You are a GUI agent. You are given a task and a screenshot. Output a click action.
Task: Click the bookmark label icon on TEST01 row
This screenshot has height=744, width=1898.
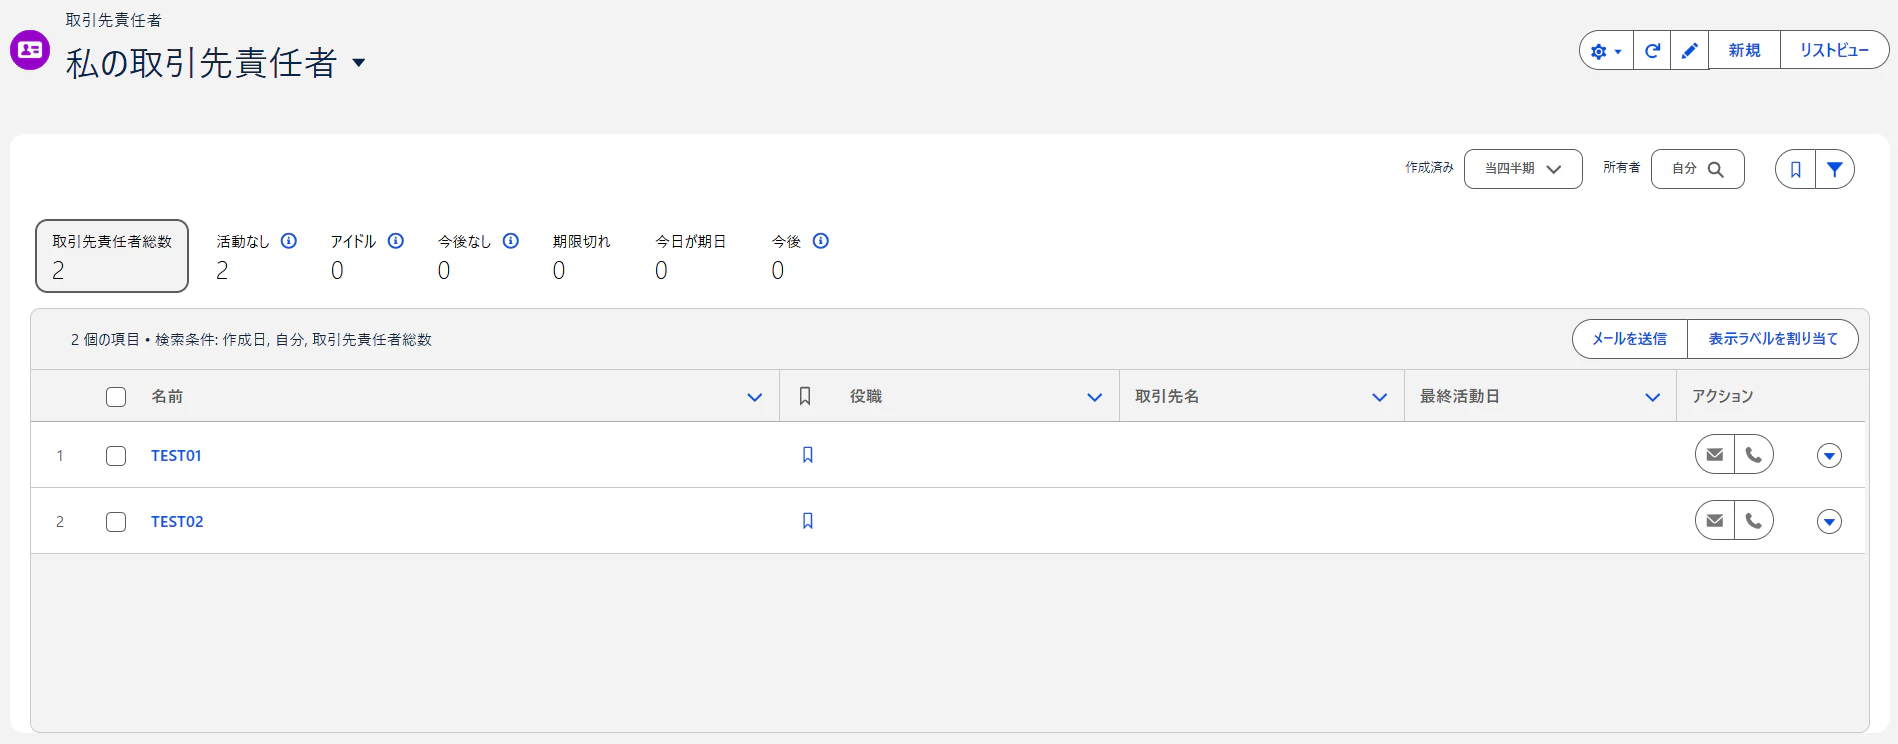(808, 455)
